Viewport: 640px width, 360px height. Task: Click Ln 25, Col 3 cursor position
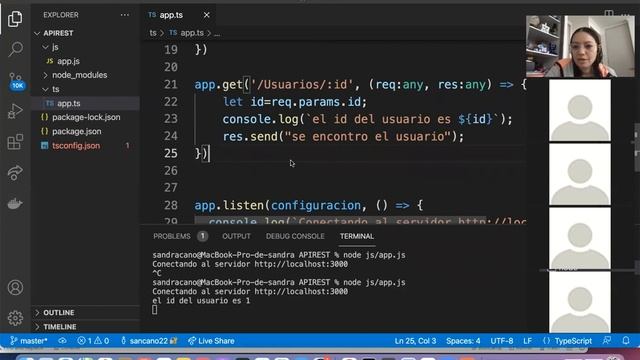click(x=415, y=341)
